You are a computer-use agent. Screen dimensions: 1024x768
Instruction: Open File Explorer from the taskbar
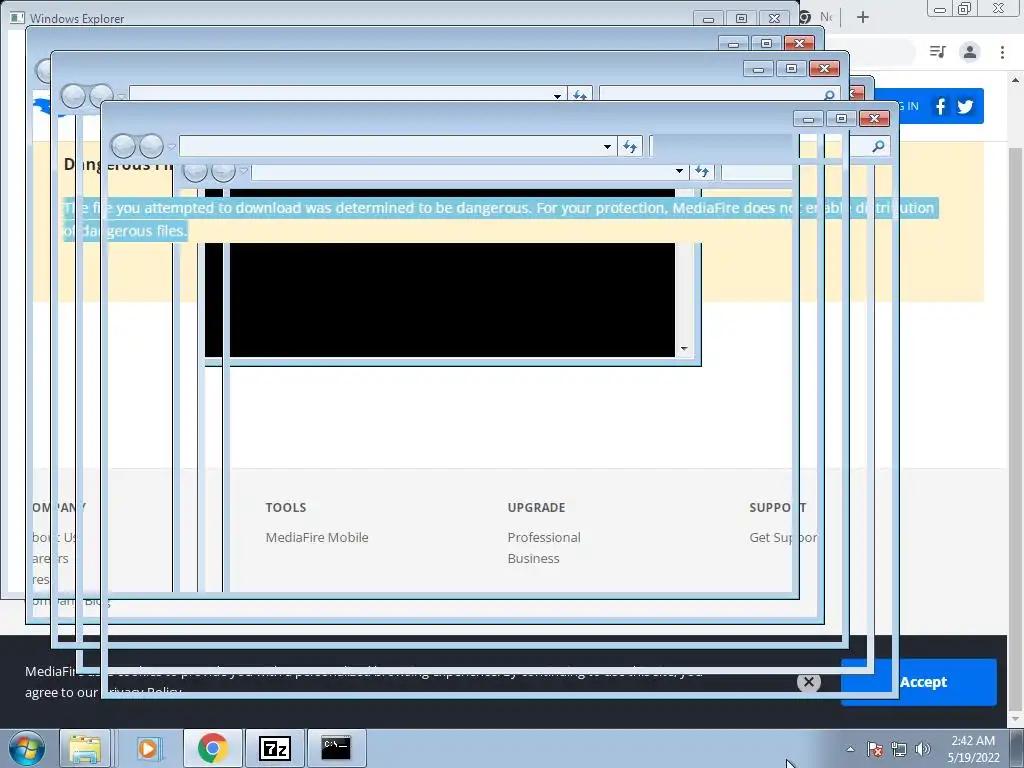click(x=85, y=748)
